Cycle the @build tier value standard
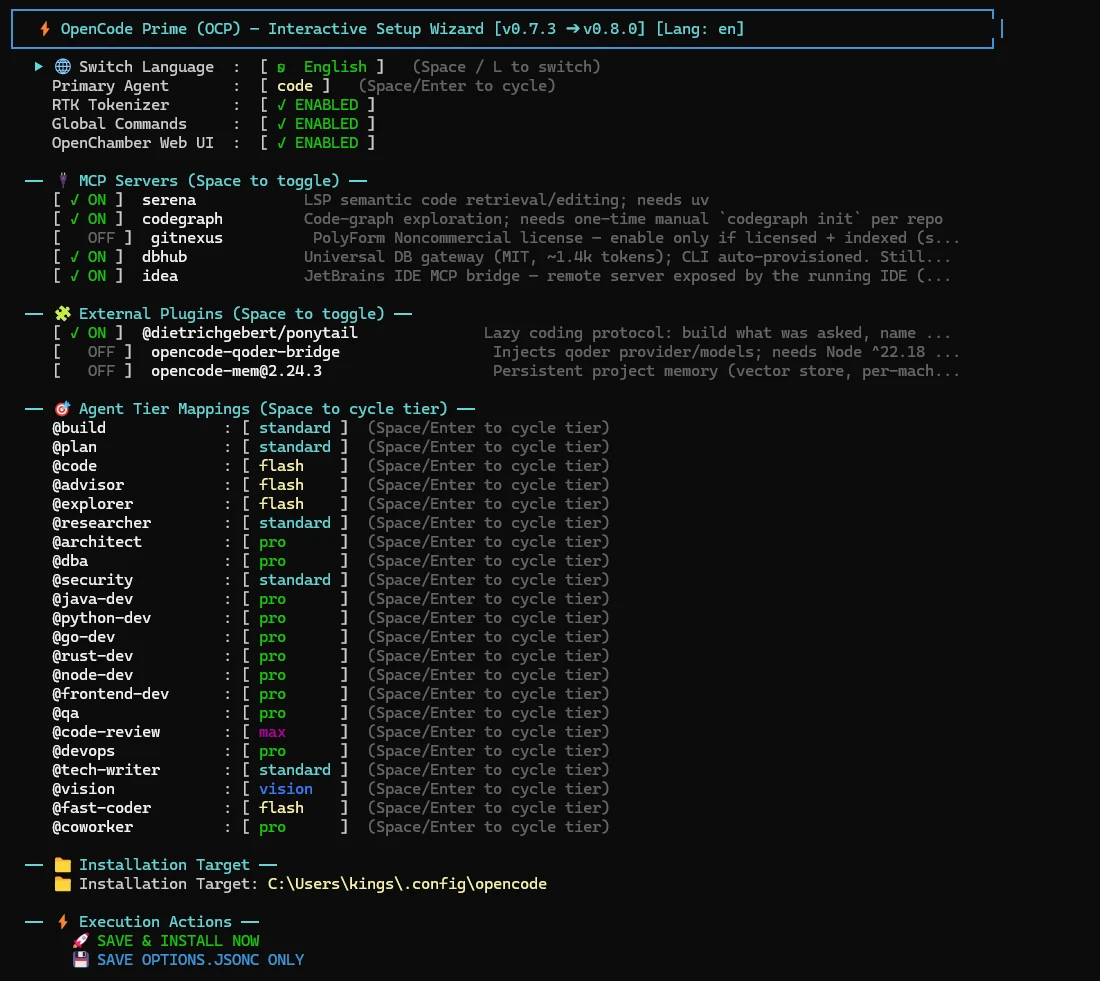The width and height of the screenshot is (1100, 981). click(295, 428)
